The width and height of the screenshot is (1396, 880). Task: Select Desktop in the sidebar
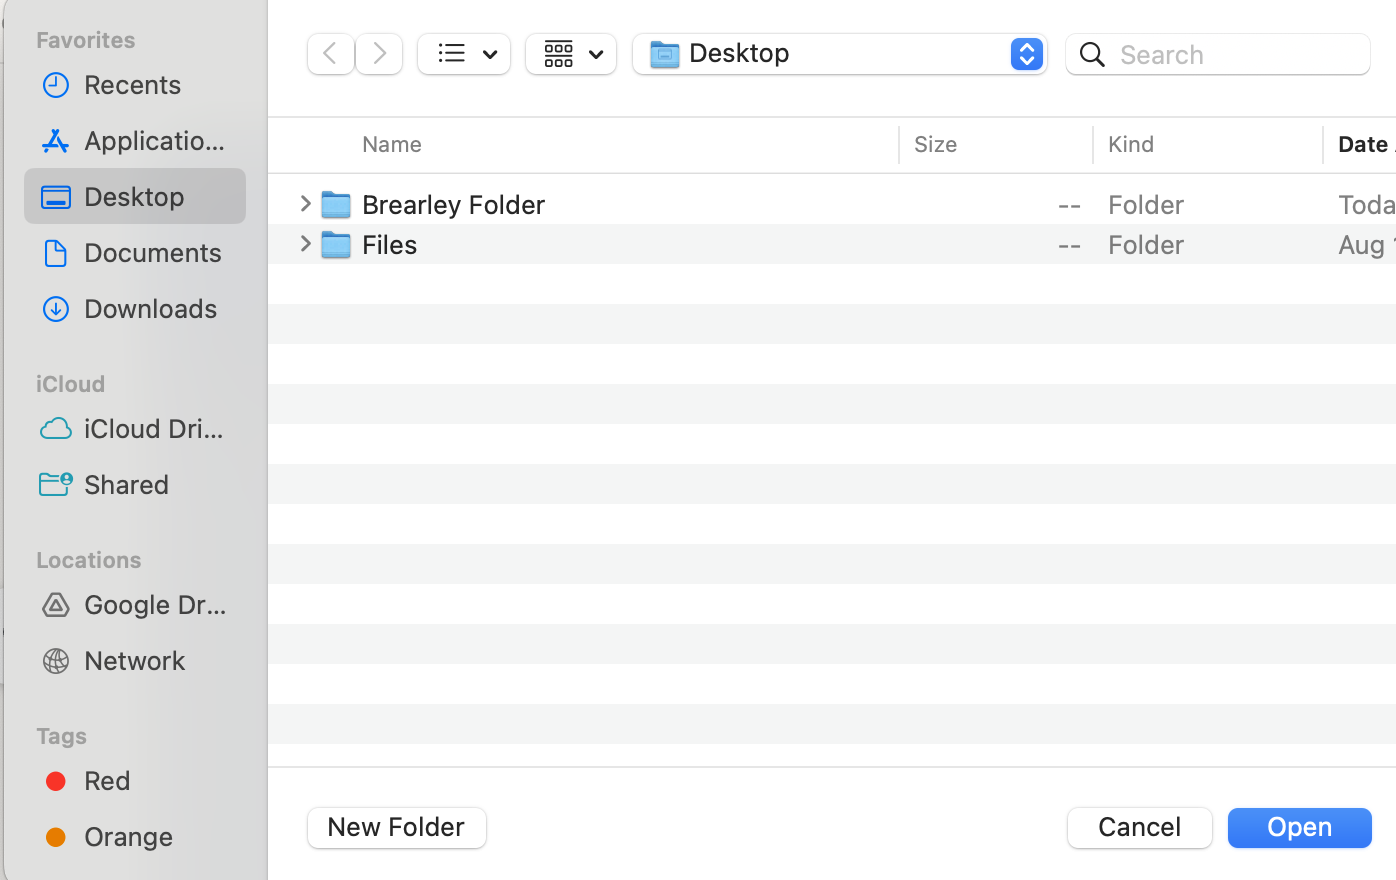pos(135,197)
